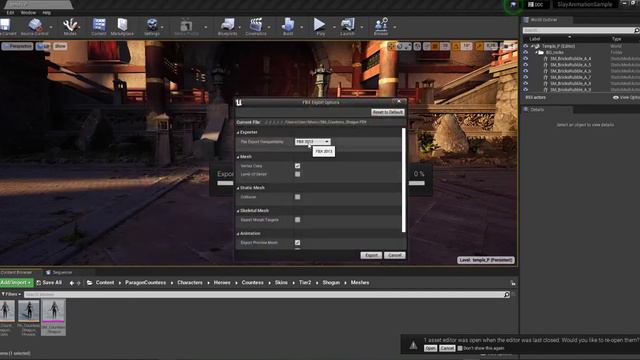Collapse the BG_rocks folder tree arrow
The height and width of the screenshot is (360, 640).
pyautogui.click(x=536, y=53)
